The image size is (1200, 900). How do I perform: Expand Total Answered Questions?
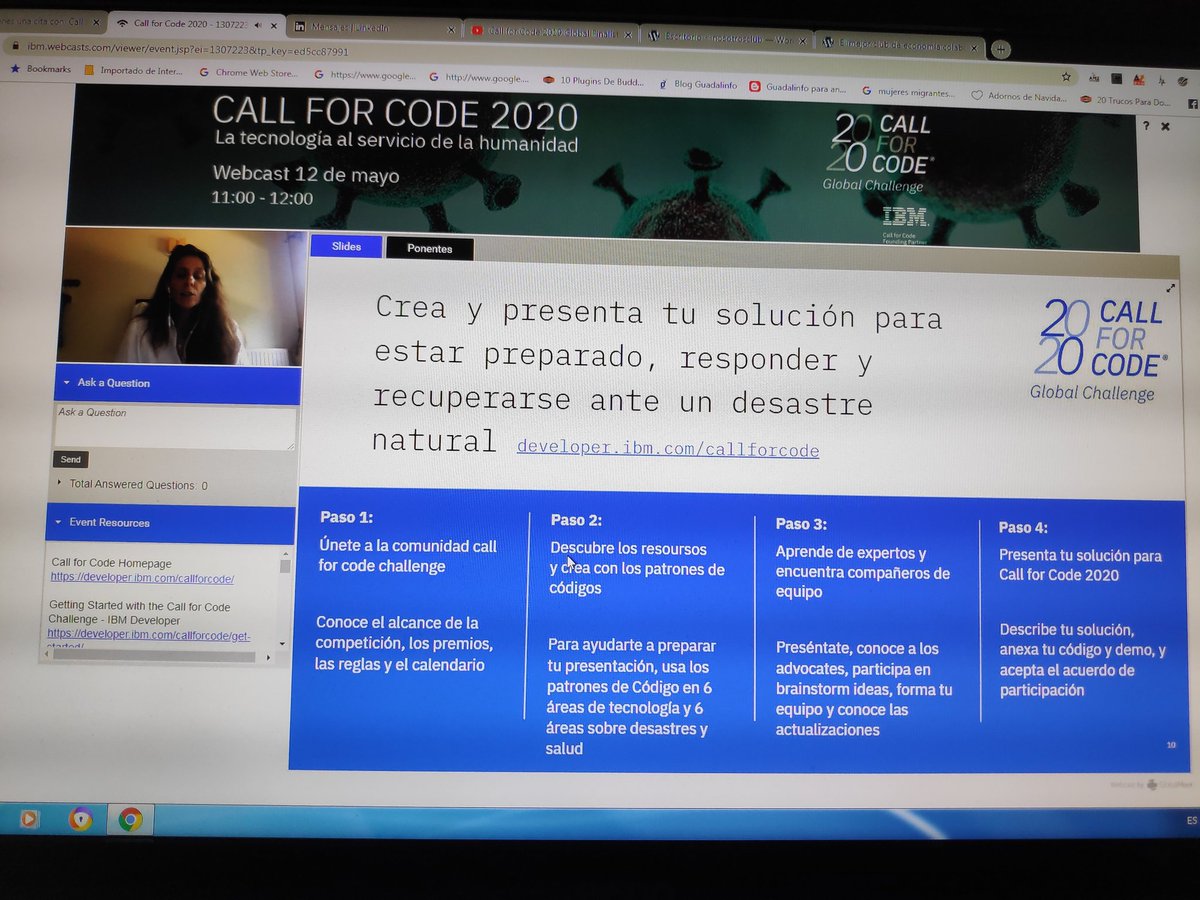(x=61, y=483)
